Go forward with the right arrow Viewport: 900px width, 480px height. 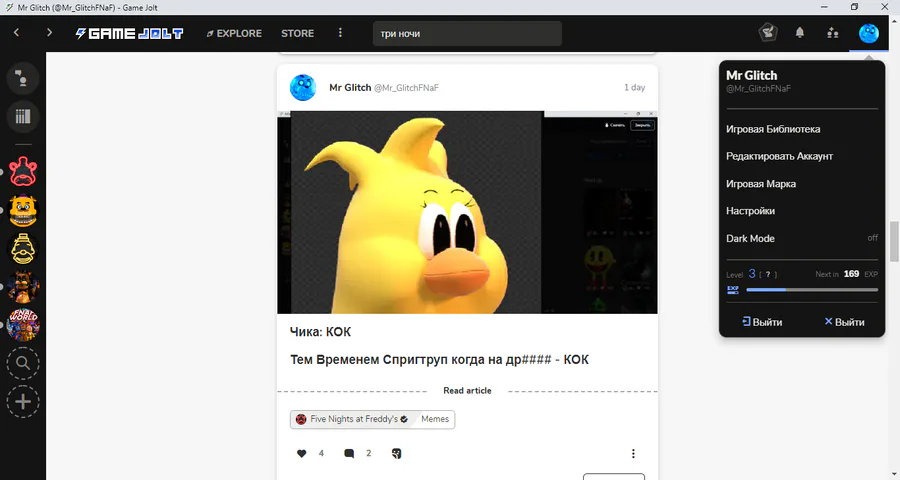(x=49, y=33)
